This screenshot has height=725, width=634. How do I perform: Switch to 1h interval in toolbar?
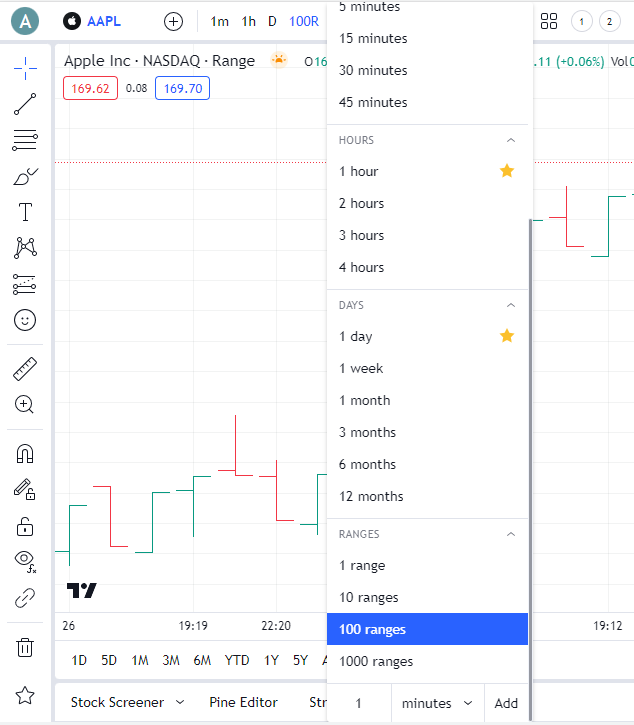point(249,21)
